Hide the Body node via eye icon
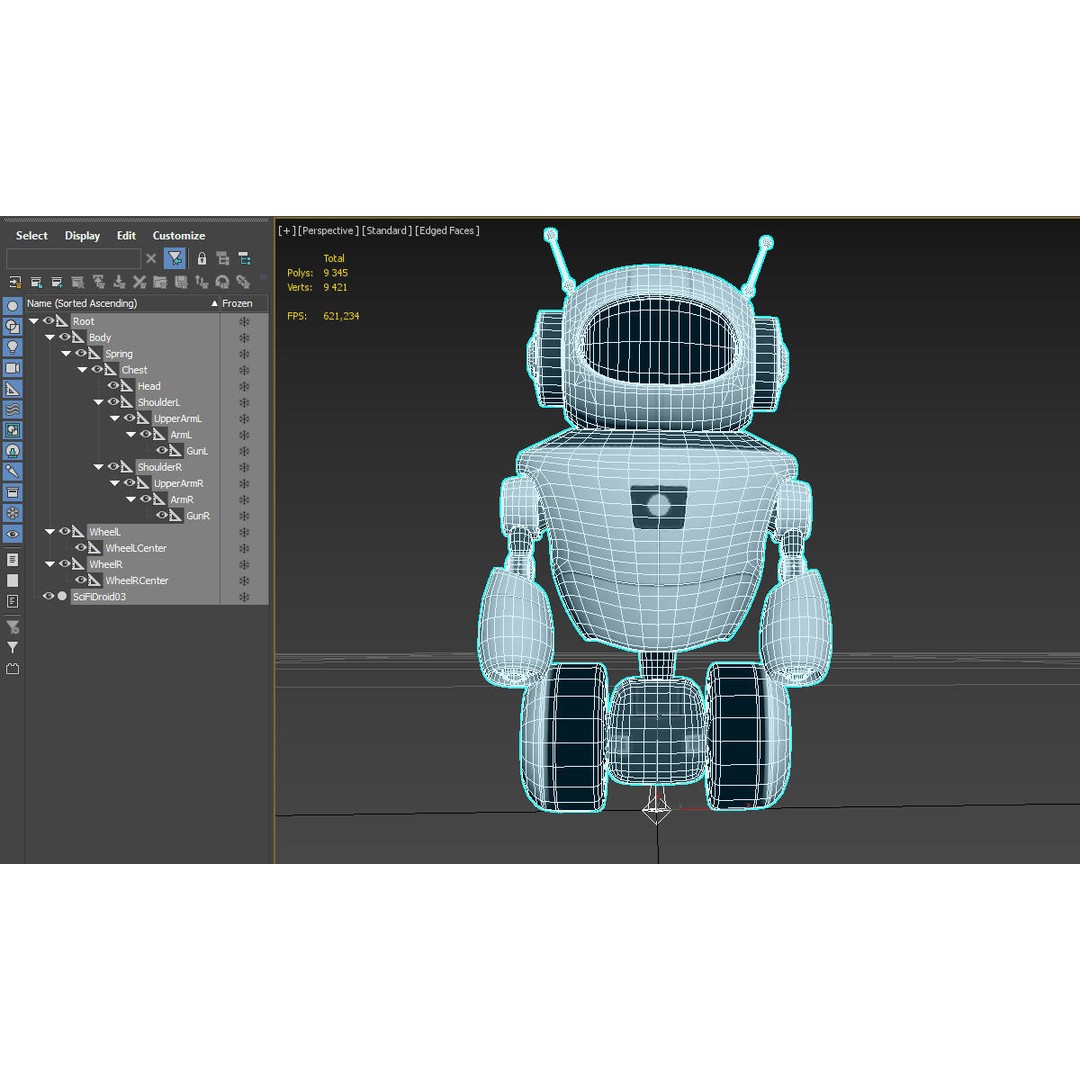Image resolution: width=1080 pixels, height=1080 pixels. click(x=64, y=338)
